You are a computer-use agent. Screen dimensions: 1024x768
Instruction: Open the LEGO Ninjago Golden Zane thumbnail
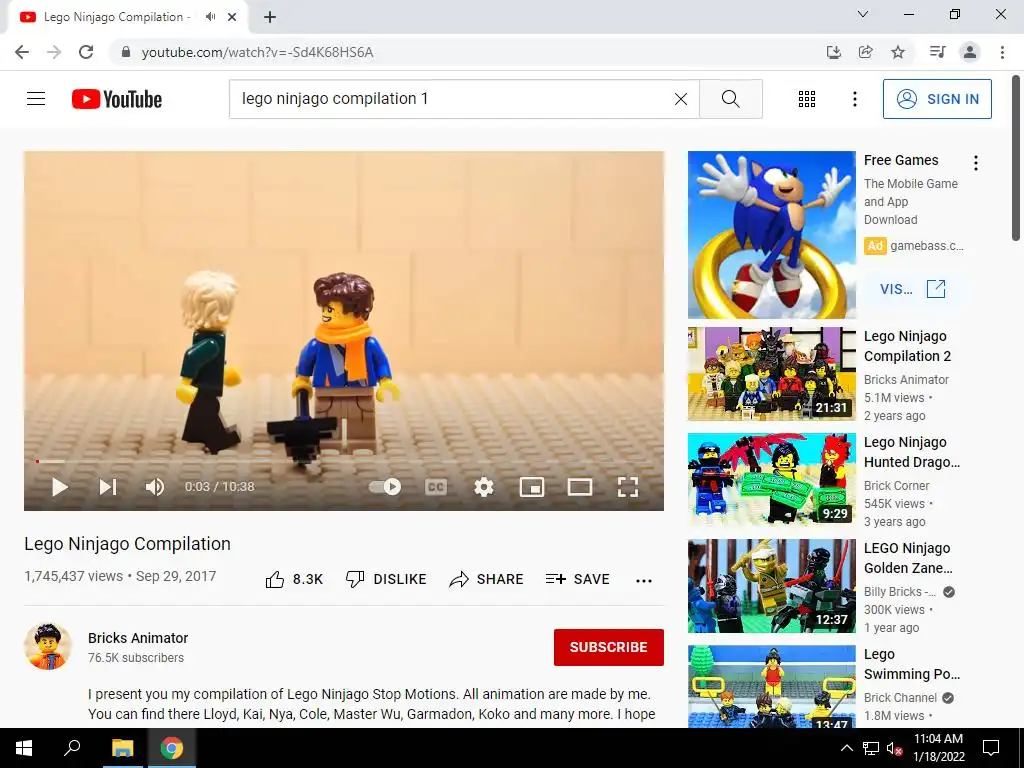tap(771, 586)
